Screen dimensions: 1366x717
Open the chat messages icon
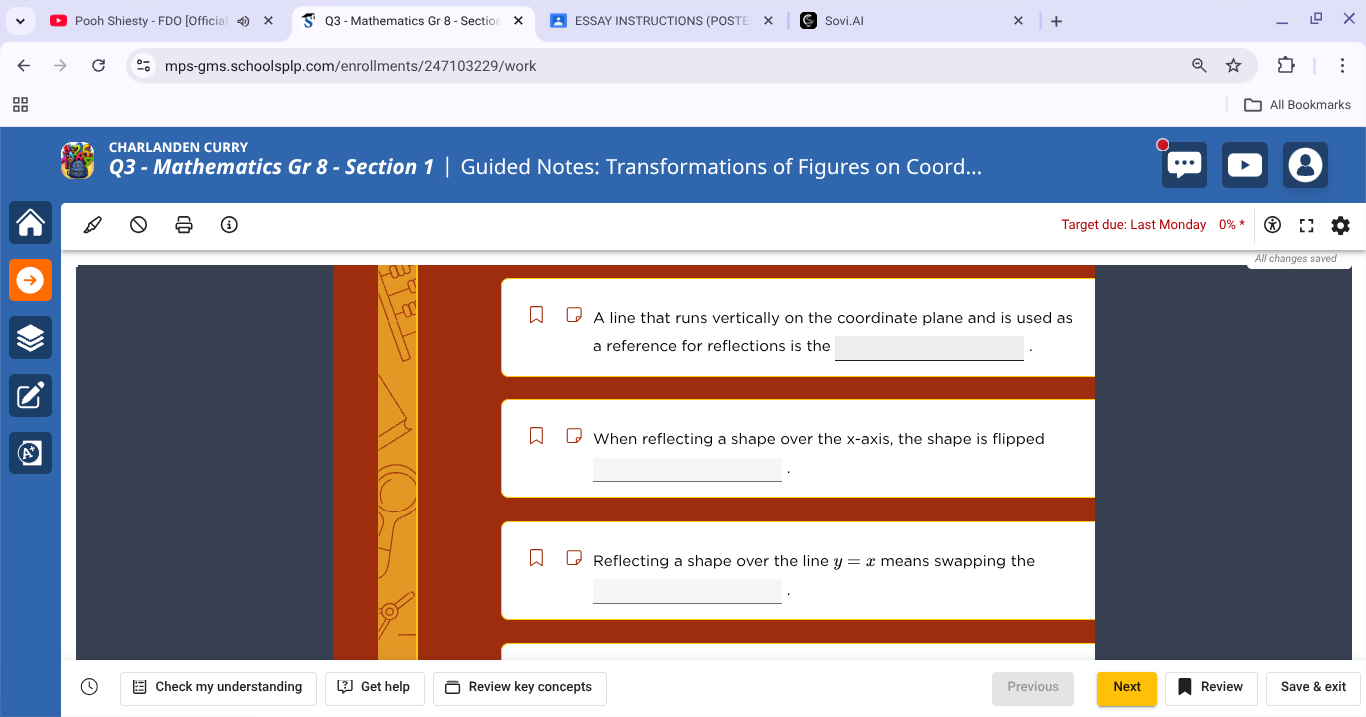(1184, 165)
